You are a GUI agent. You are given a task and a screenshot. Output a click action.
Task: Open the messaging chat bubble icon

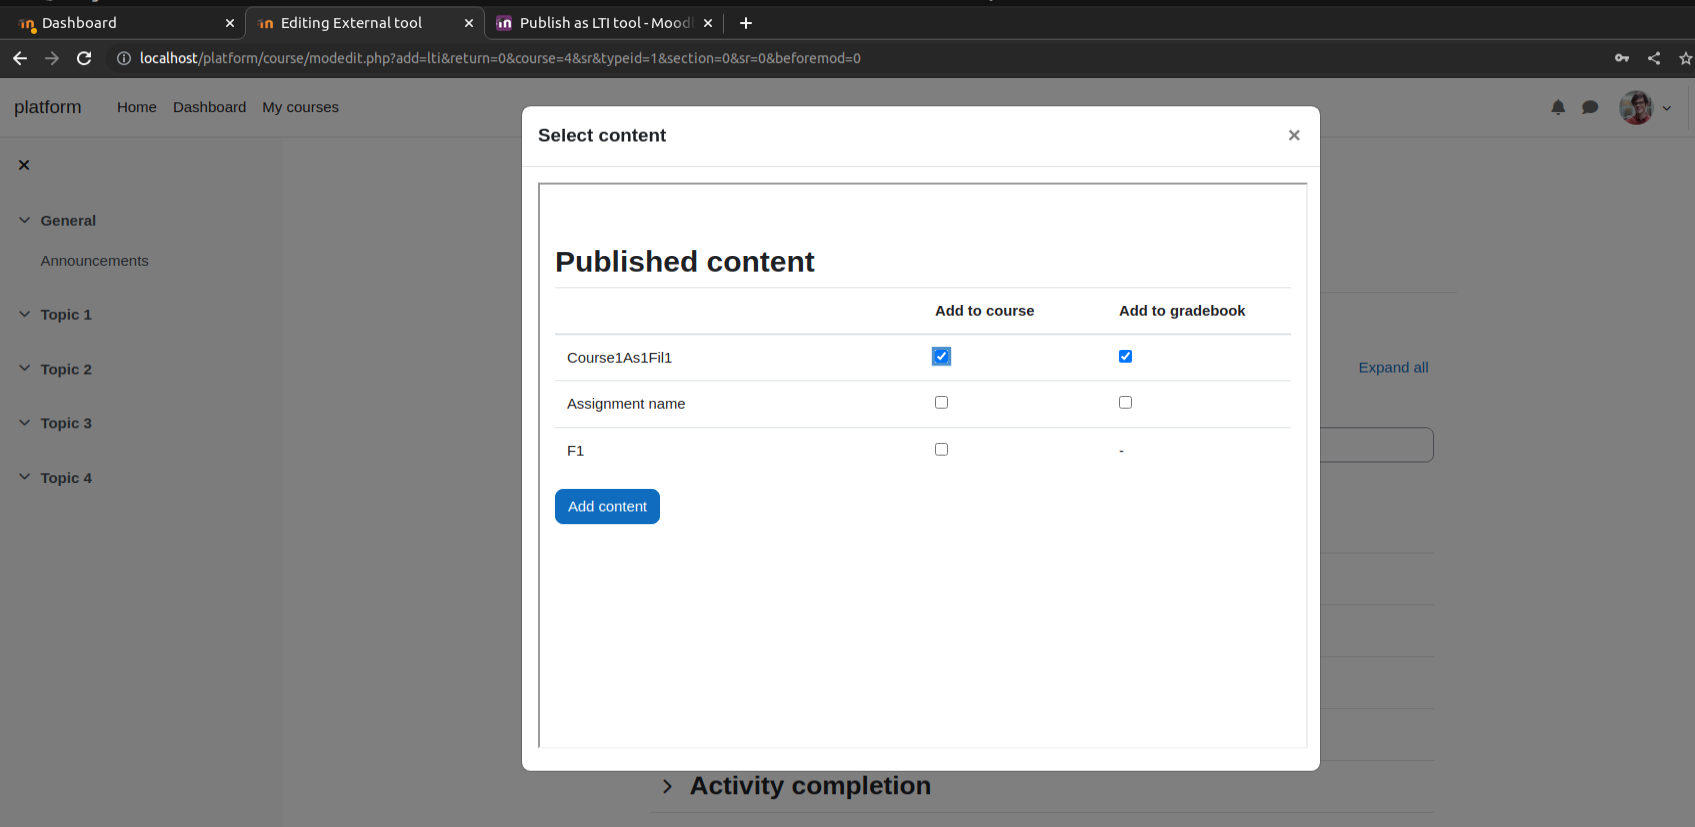1590,107
